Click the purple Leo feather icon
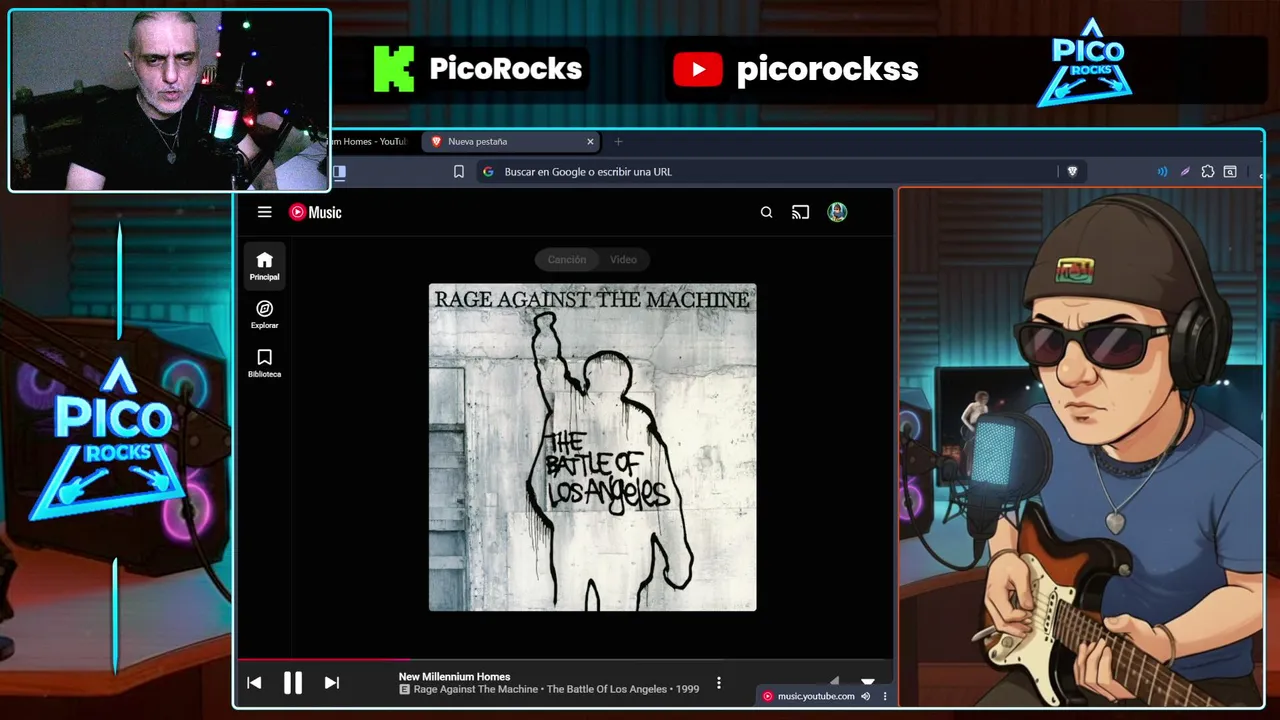 pyautogui.click(x=1185, y=172)
